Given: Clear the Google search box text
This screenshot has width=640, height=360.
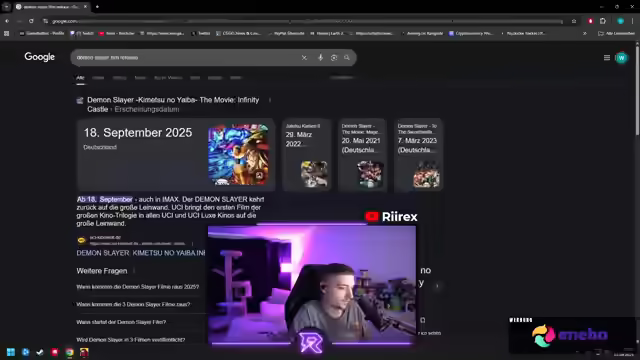Looking at the screenshot, I should click(x=304, y=58).
